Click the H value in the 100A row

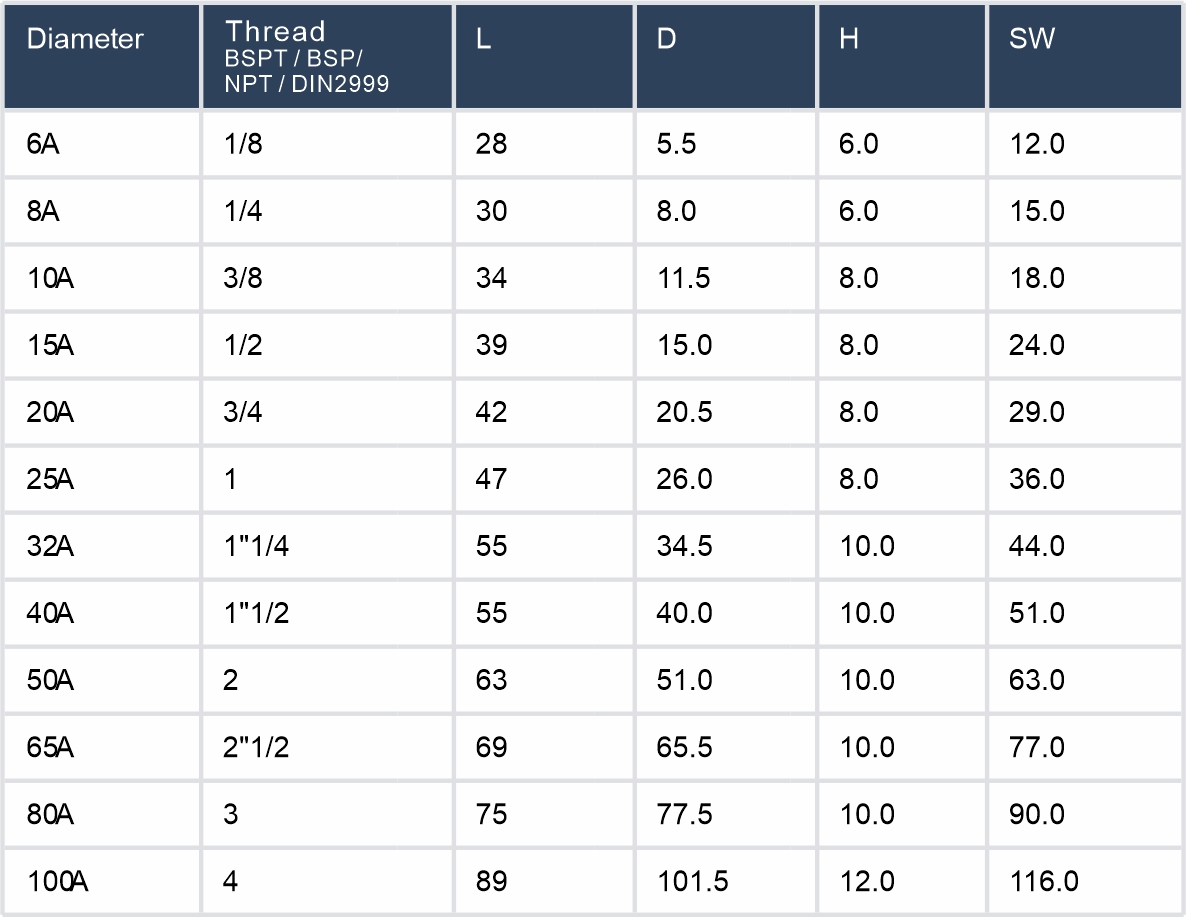click(867, 882)
